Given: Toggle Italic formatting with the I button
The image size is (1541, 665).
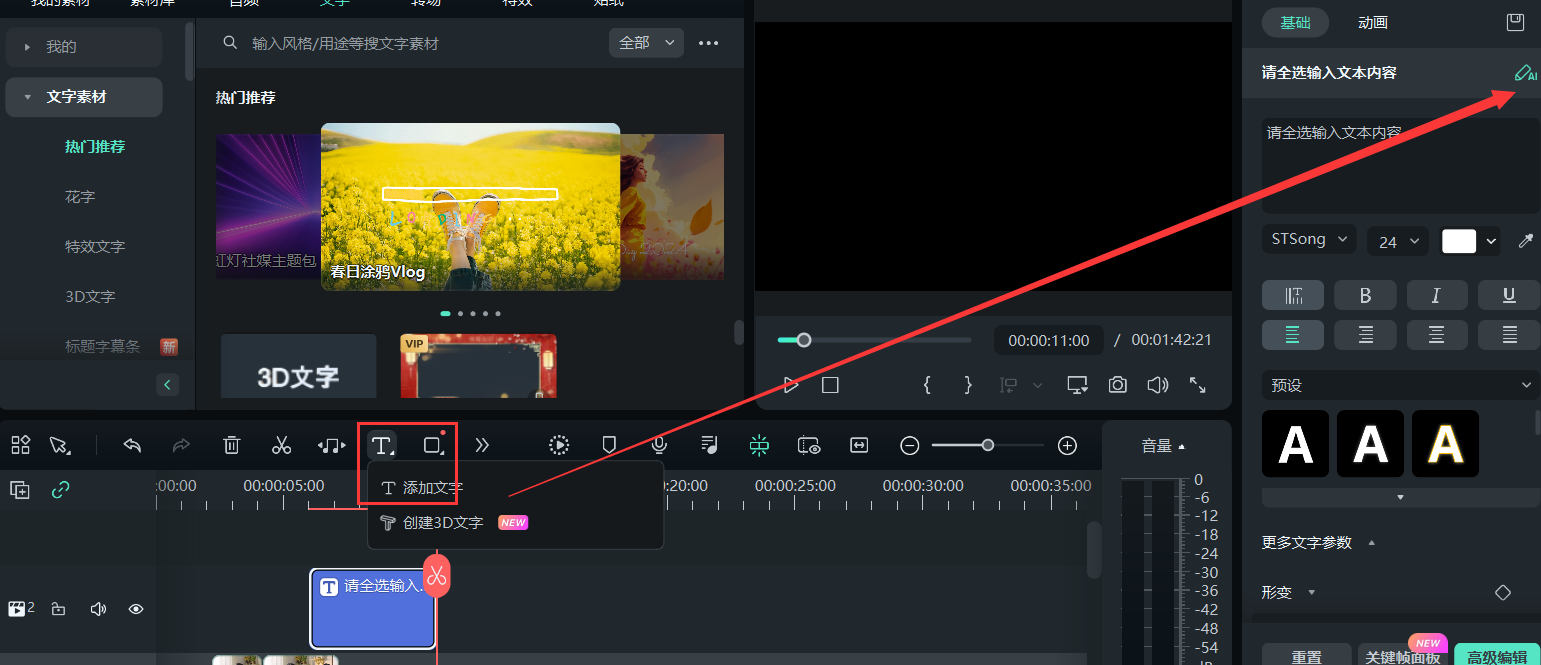Looking at the screenshot, I should click(1437, 295).
